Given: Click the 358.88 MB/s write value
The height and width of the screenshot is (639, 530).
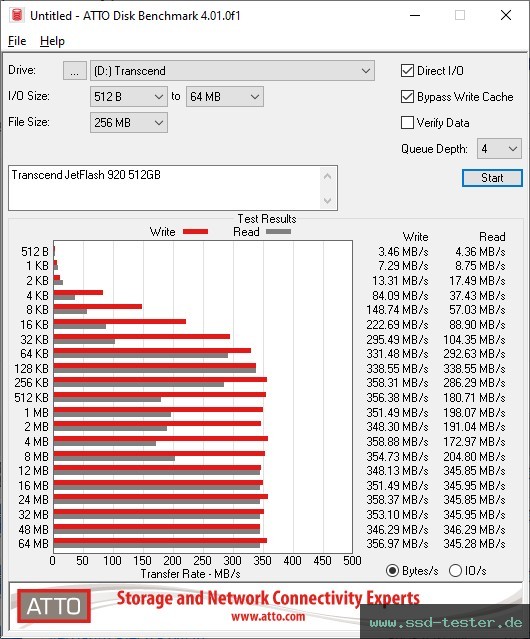Looking at the screenshot, I should 397,442.
